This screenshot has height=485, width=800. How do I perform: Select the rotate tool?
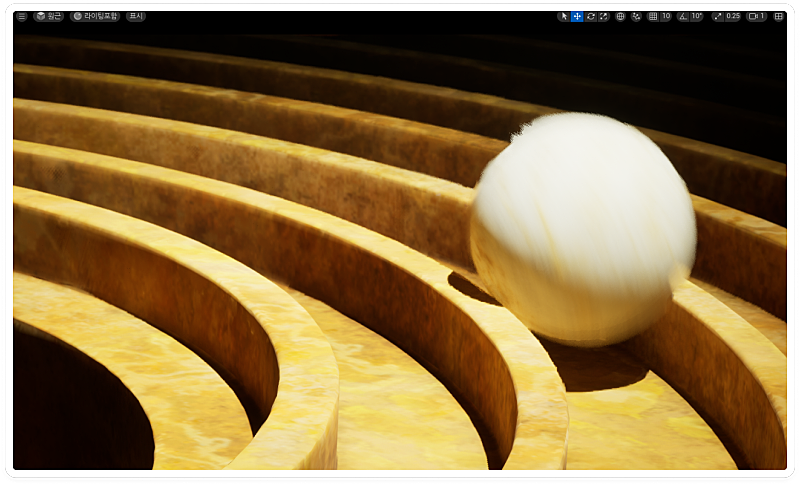click(590, 16)
